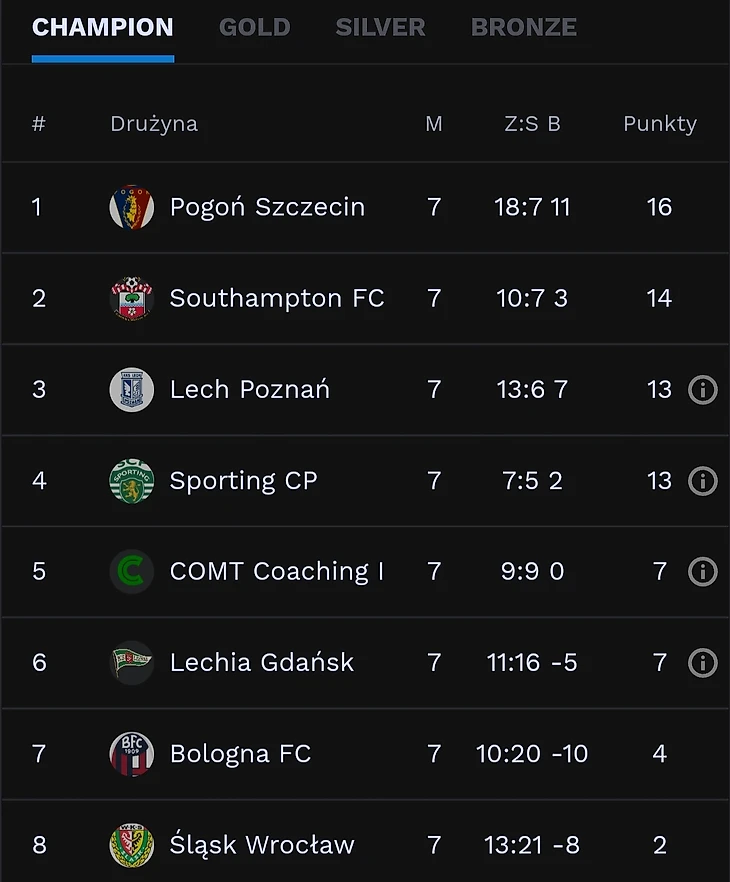This screenshot has width=730, height=882.
Task: Click the Drużyna column header
Action: tap(154, 124)
